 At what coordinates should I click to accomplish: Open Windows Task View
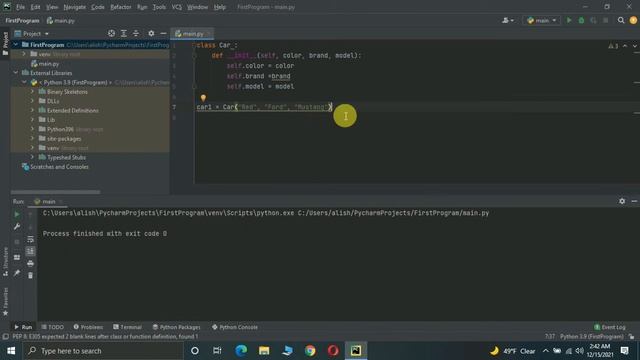point(217,351)
